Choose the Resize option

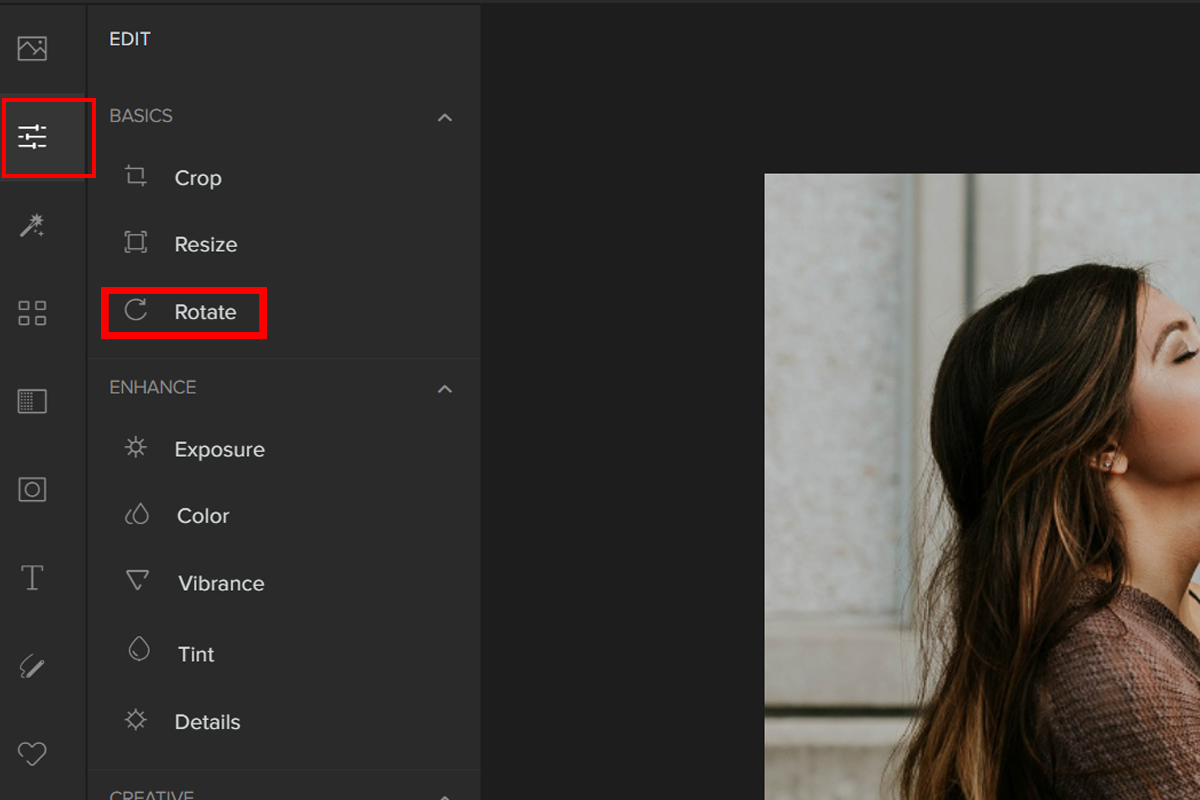205,245
